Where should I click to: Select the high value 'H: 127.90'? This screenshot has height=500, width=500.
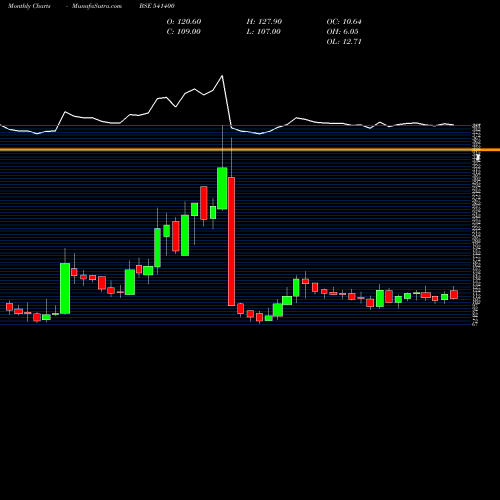(264, 22)
